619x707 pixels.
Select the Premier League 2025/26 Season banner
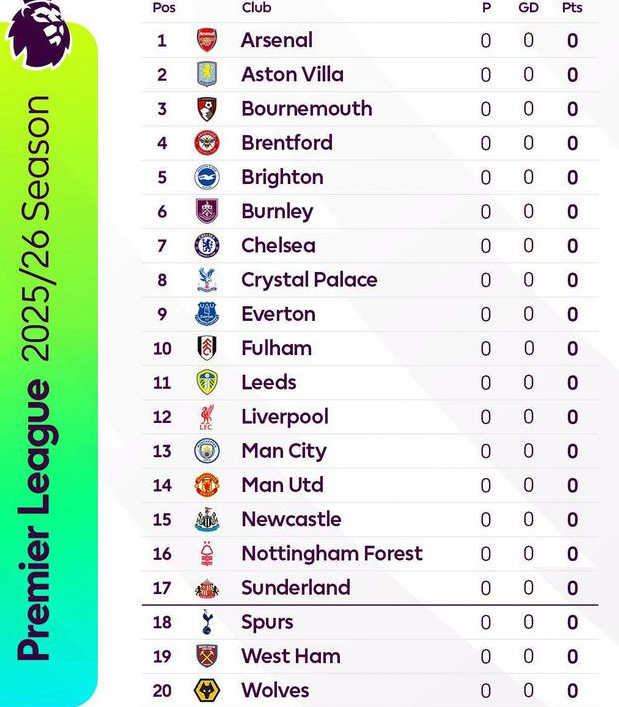37,380
